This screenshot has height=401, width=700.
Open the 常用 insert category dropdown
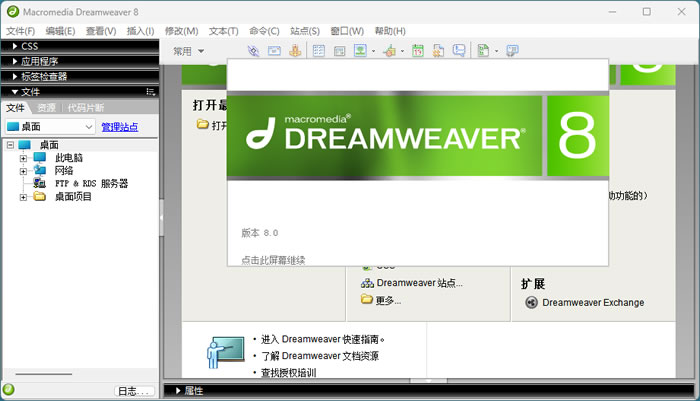188,51
